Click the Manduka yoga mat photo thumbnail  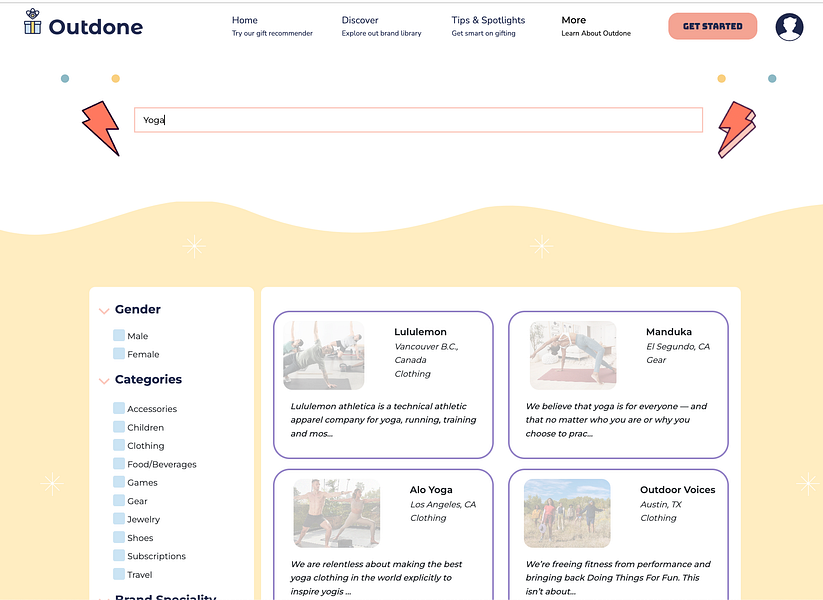pos(573,355)
